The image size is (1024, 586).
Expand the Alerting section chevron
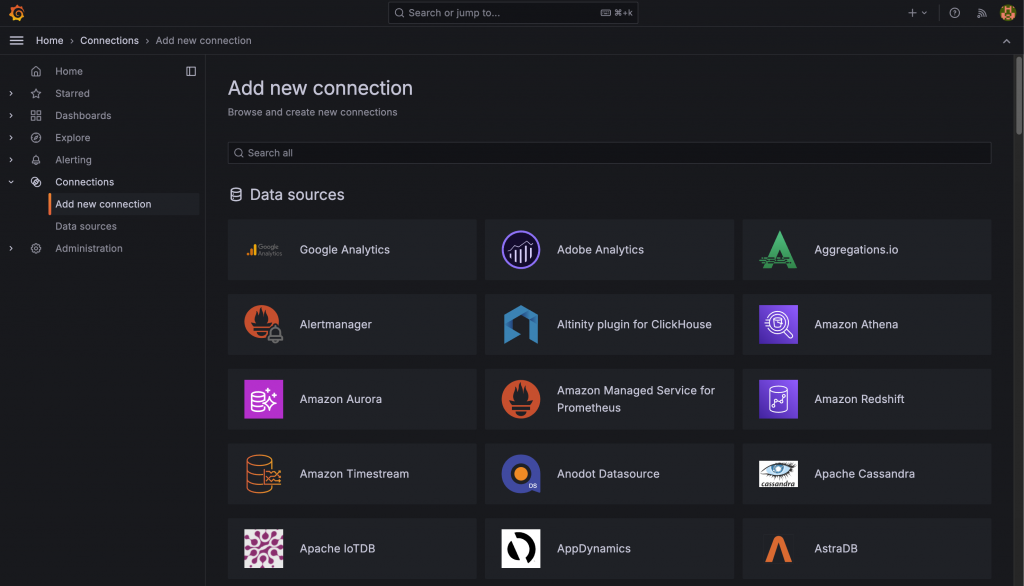click(x=11, y=160)
